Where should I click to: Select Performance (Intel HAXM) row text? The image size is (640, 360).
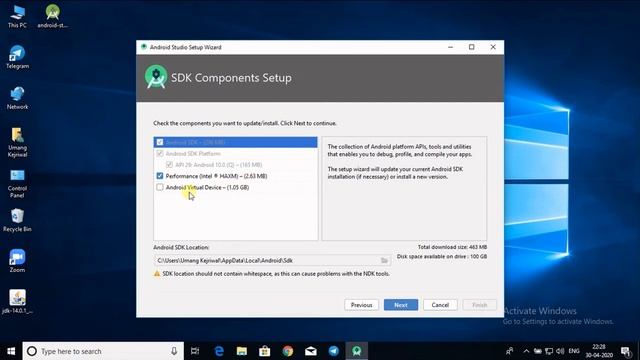216,176
